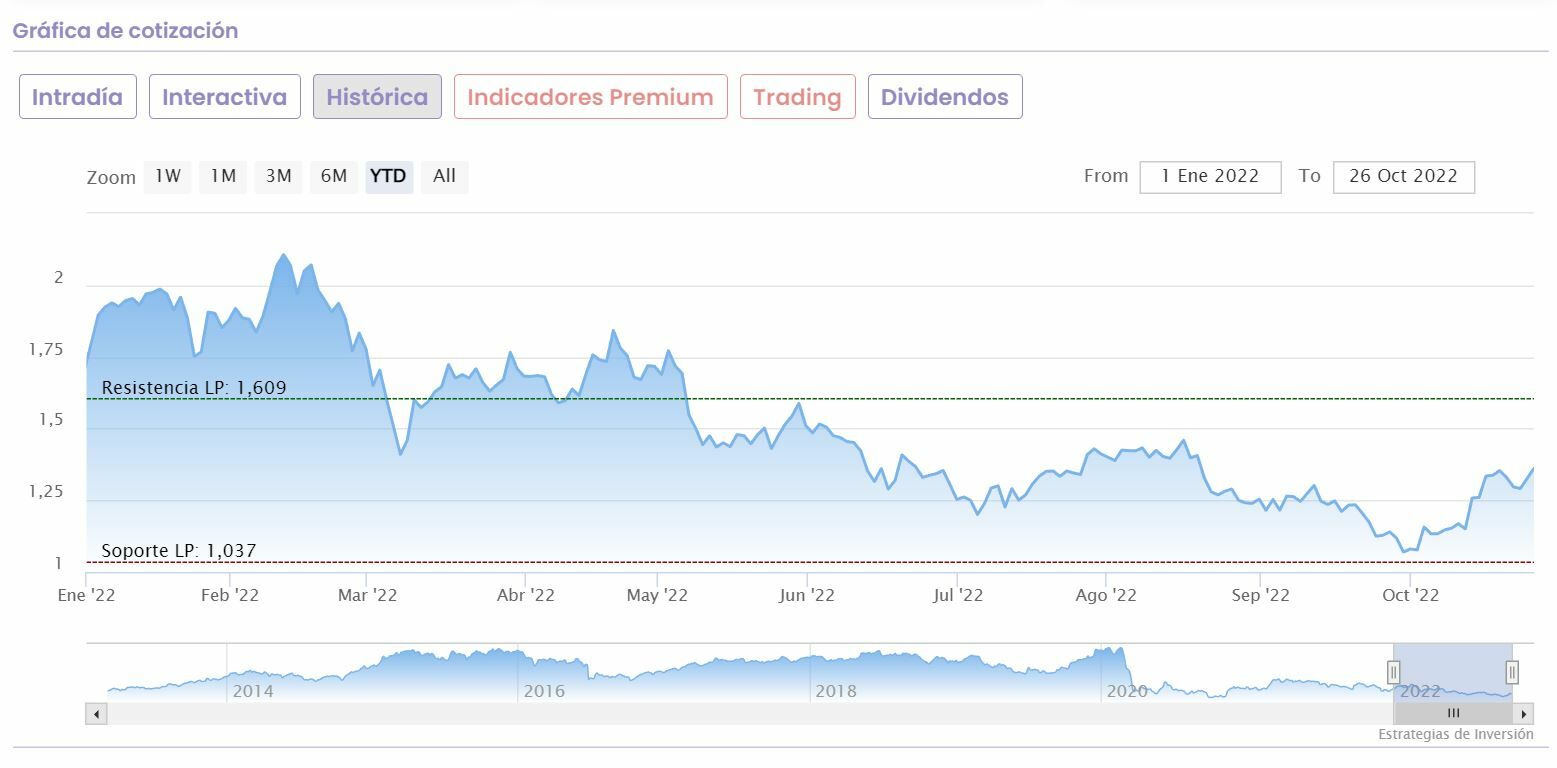Image resolution: width=1557 pixels, height=768 pixels.
Task: Select the YTD zoom button
Action: [x=388, y=177]
